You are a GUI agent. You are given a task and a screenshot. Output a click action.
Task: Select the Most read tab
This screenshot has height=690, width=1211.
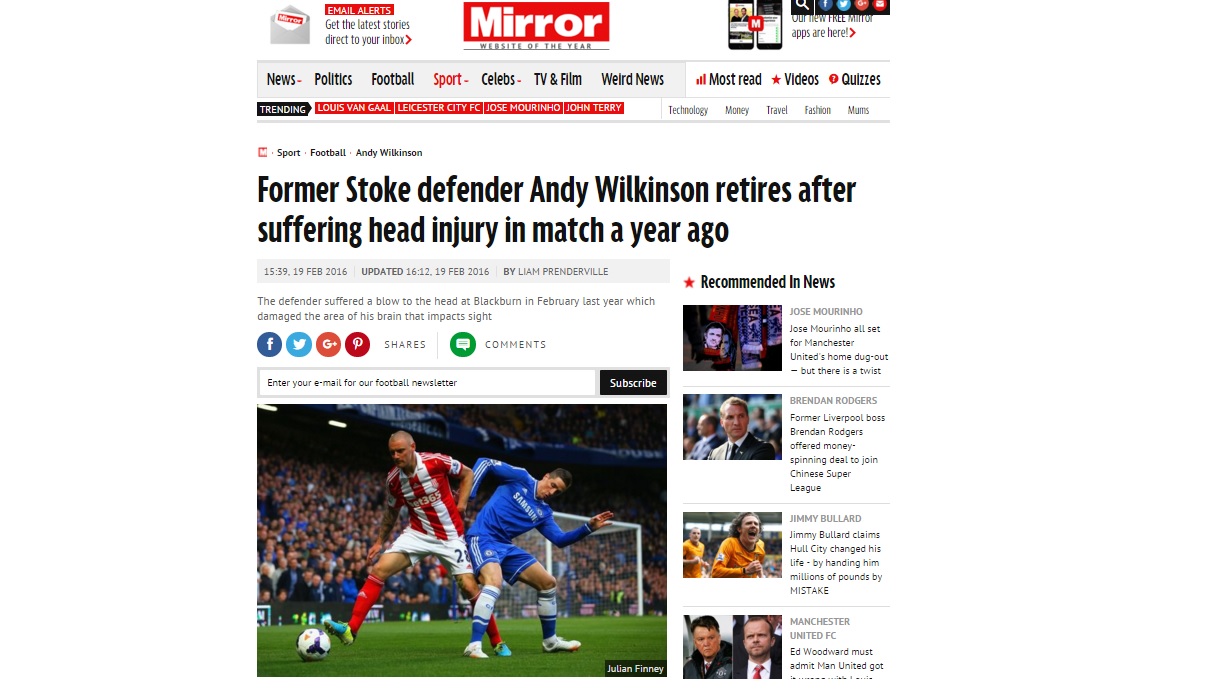728,80
